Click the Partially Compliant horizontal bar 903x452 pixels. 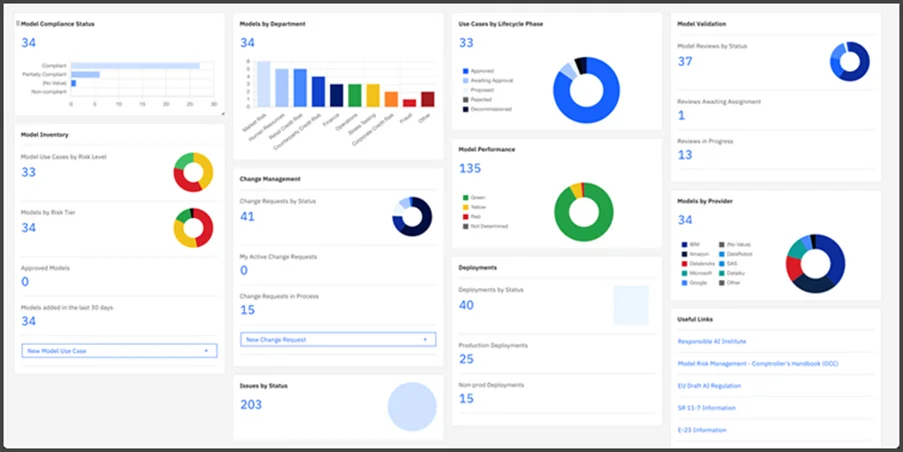(x=85, y=74)
